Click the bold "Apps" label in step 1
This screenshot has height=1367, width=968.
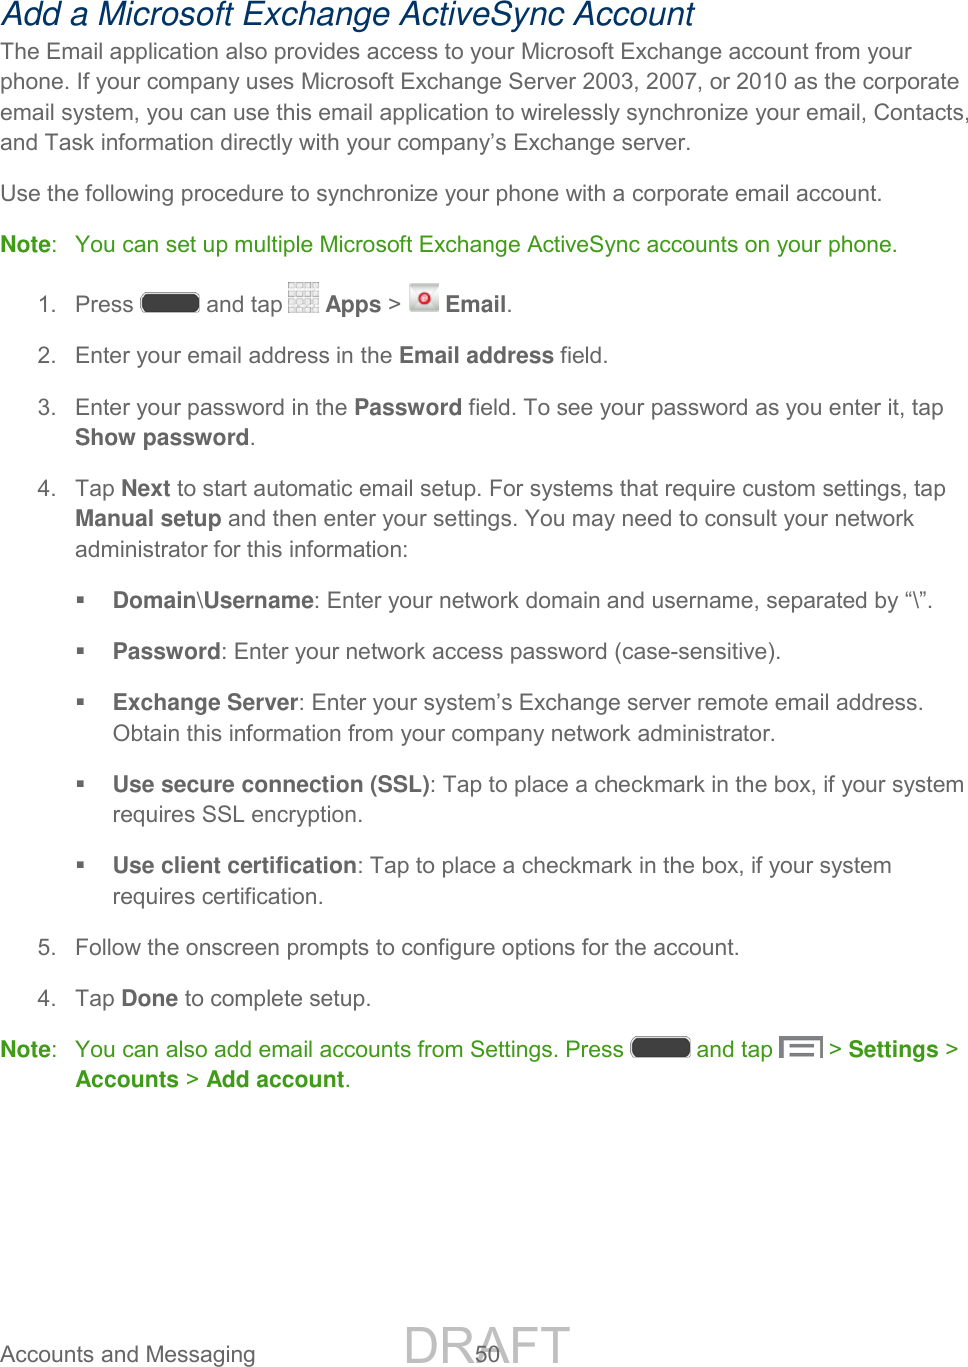point(353,305)
